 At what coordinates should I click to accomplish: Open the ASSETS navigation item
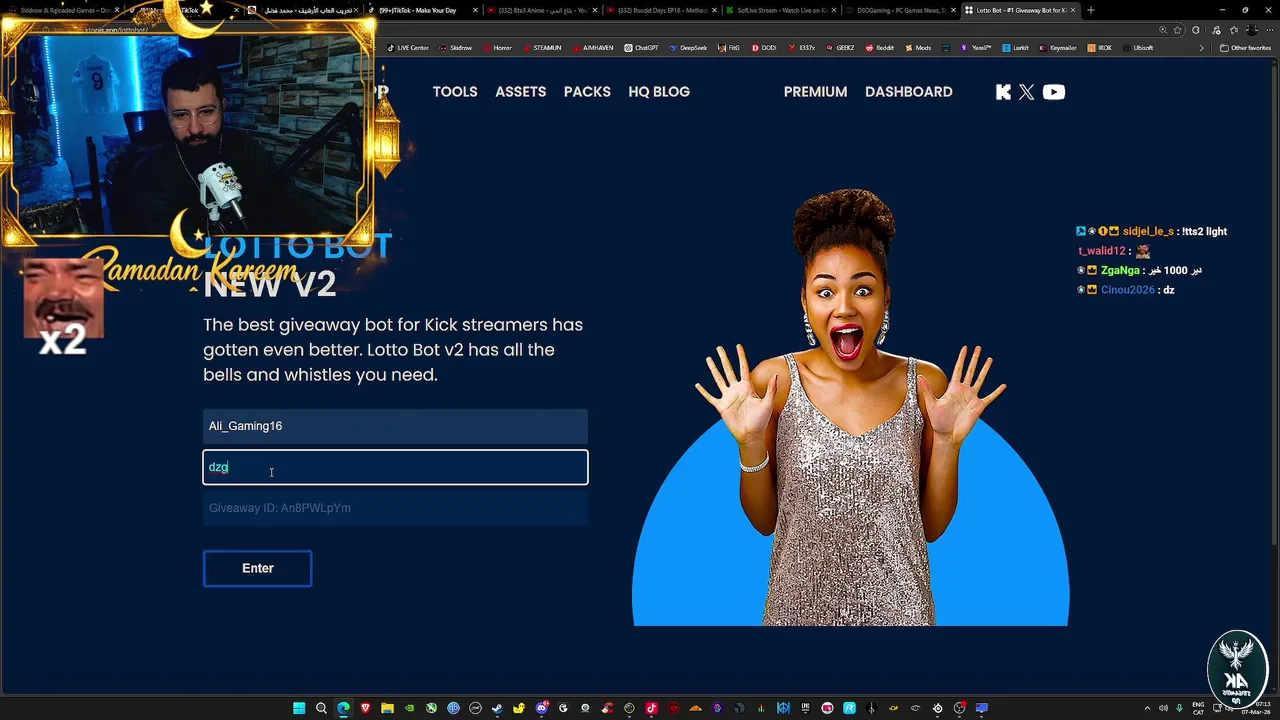521,92
